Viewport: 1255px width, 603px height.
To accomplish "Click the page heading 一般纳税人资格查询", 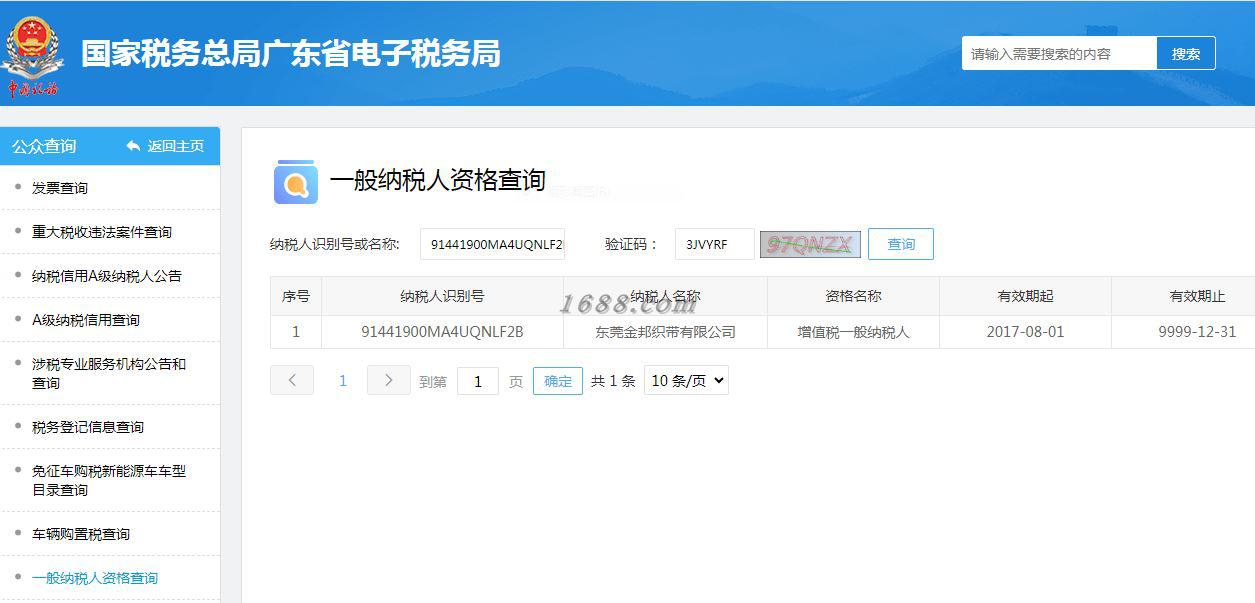I will pyautogui.click(x=438, y=180).
